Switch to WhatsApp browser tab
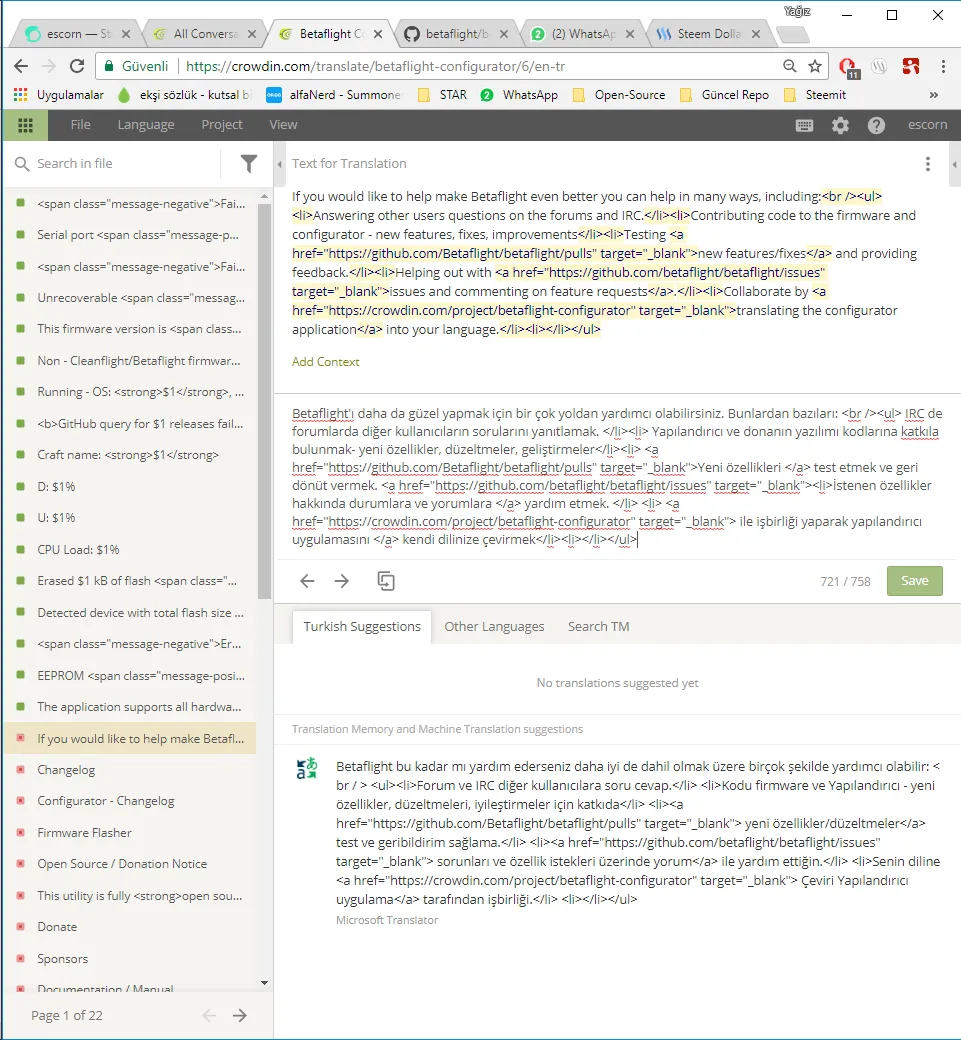This screenshot has height=1040, width=961. pyautogui.click(x=582, y=34)
